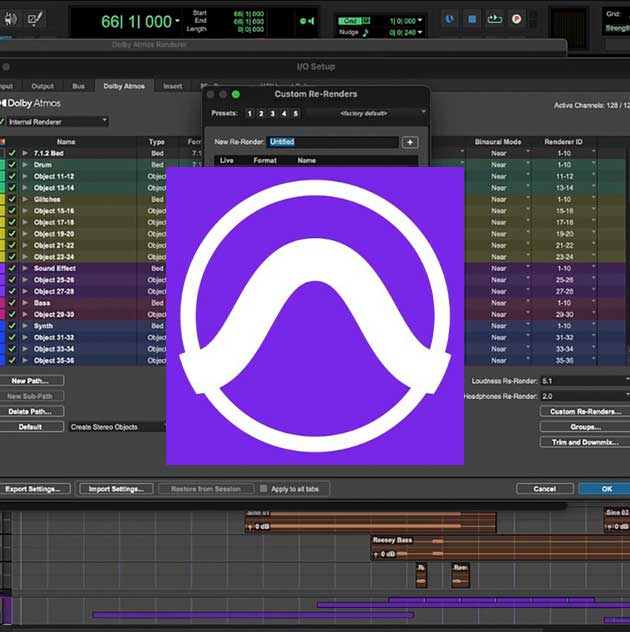Click the Import Settings... button
The height and width of the screenshot is (632, 630).
(x=116, y=489)
